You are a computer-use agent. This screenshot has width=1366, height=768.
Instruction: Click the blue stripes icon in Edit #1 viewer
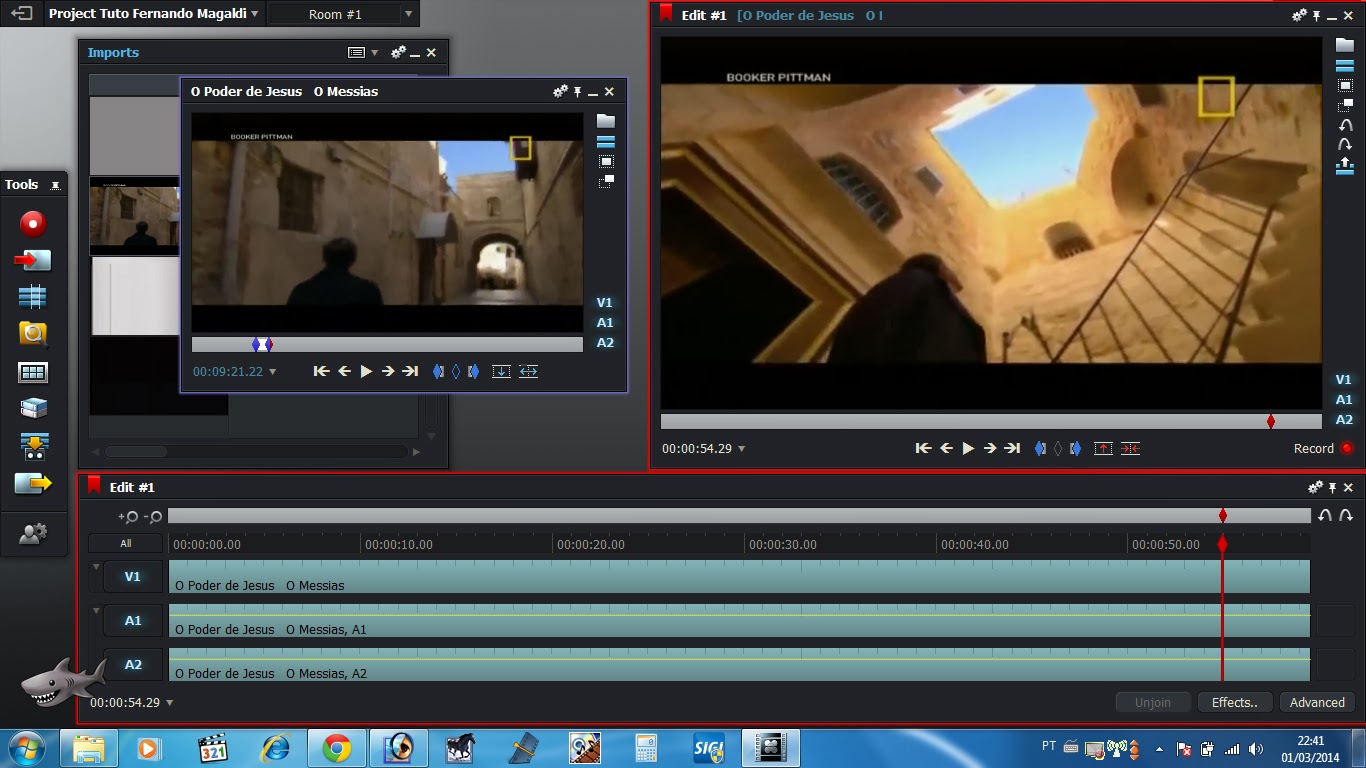1345,66
